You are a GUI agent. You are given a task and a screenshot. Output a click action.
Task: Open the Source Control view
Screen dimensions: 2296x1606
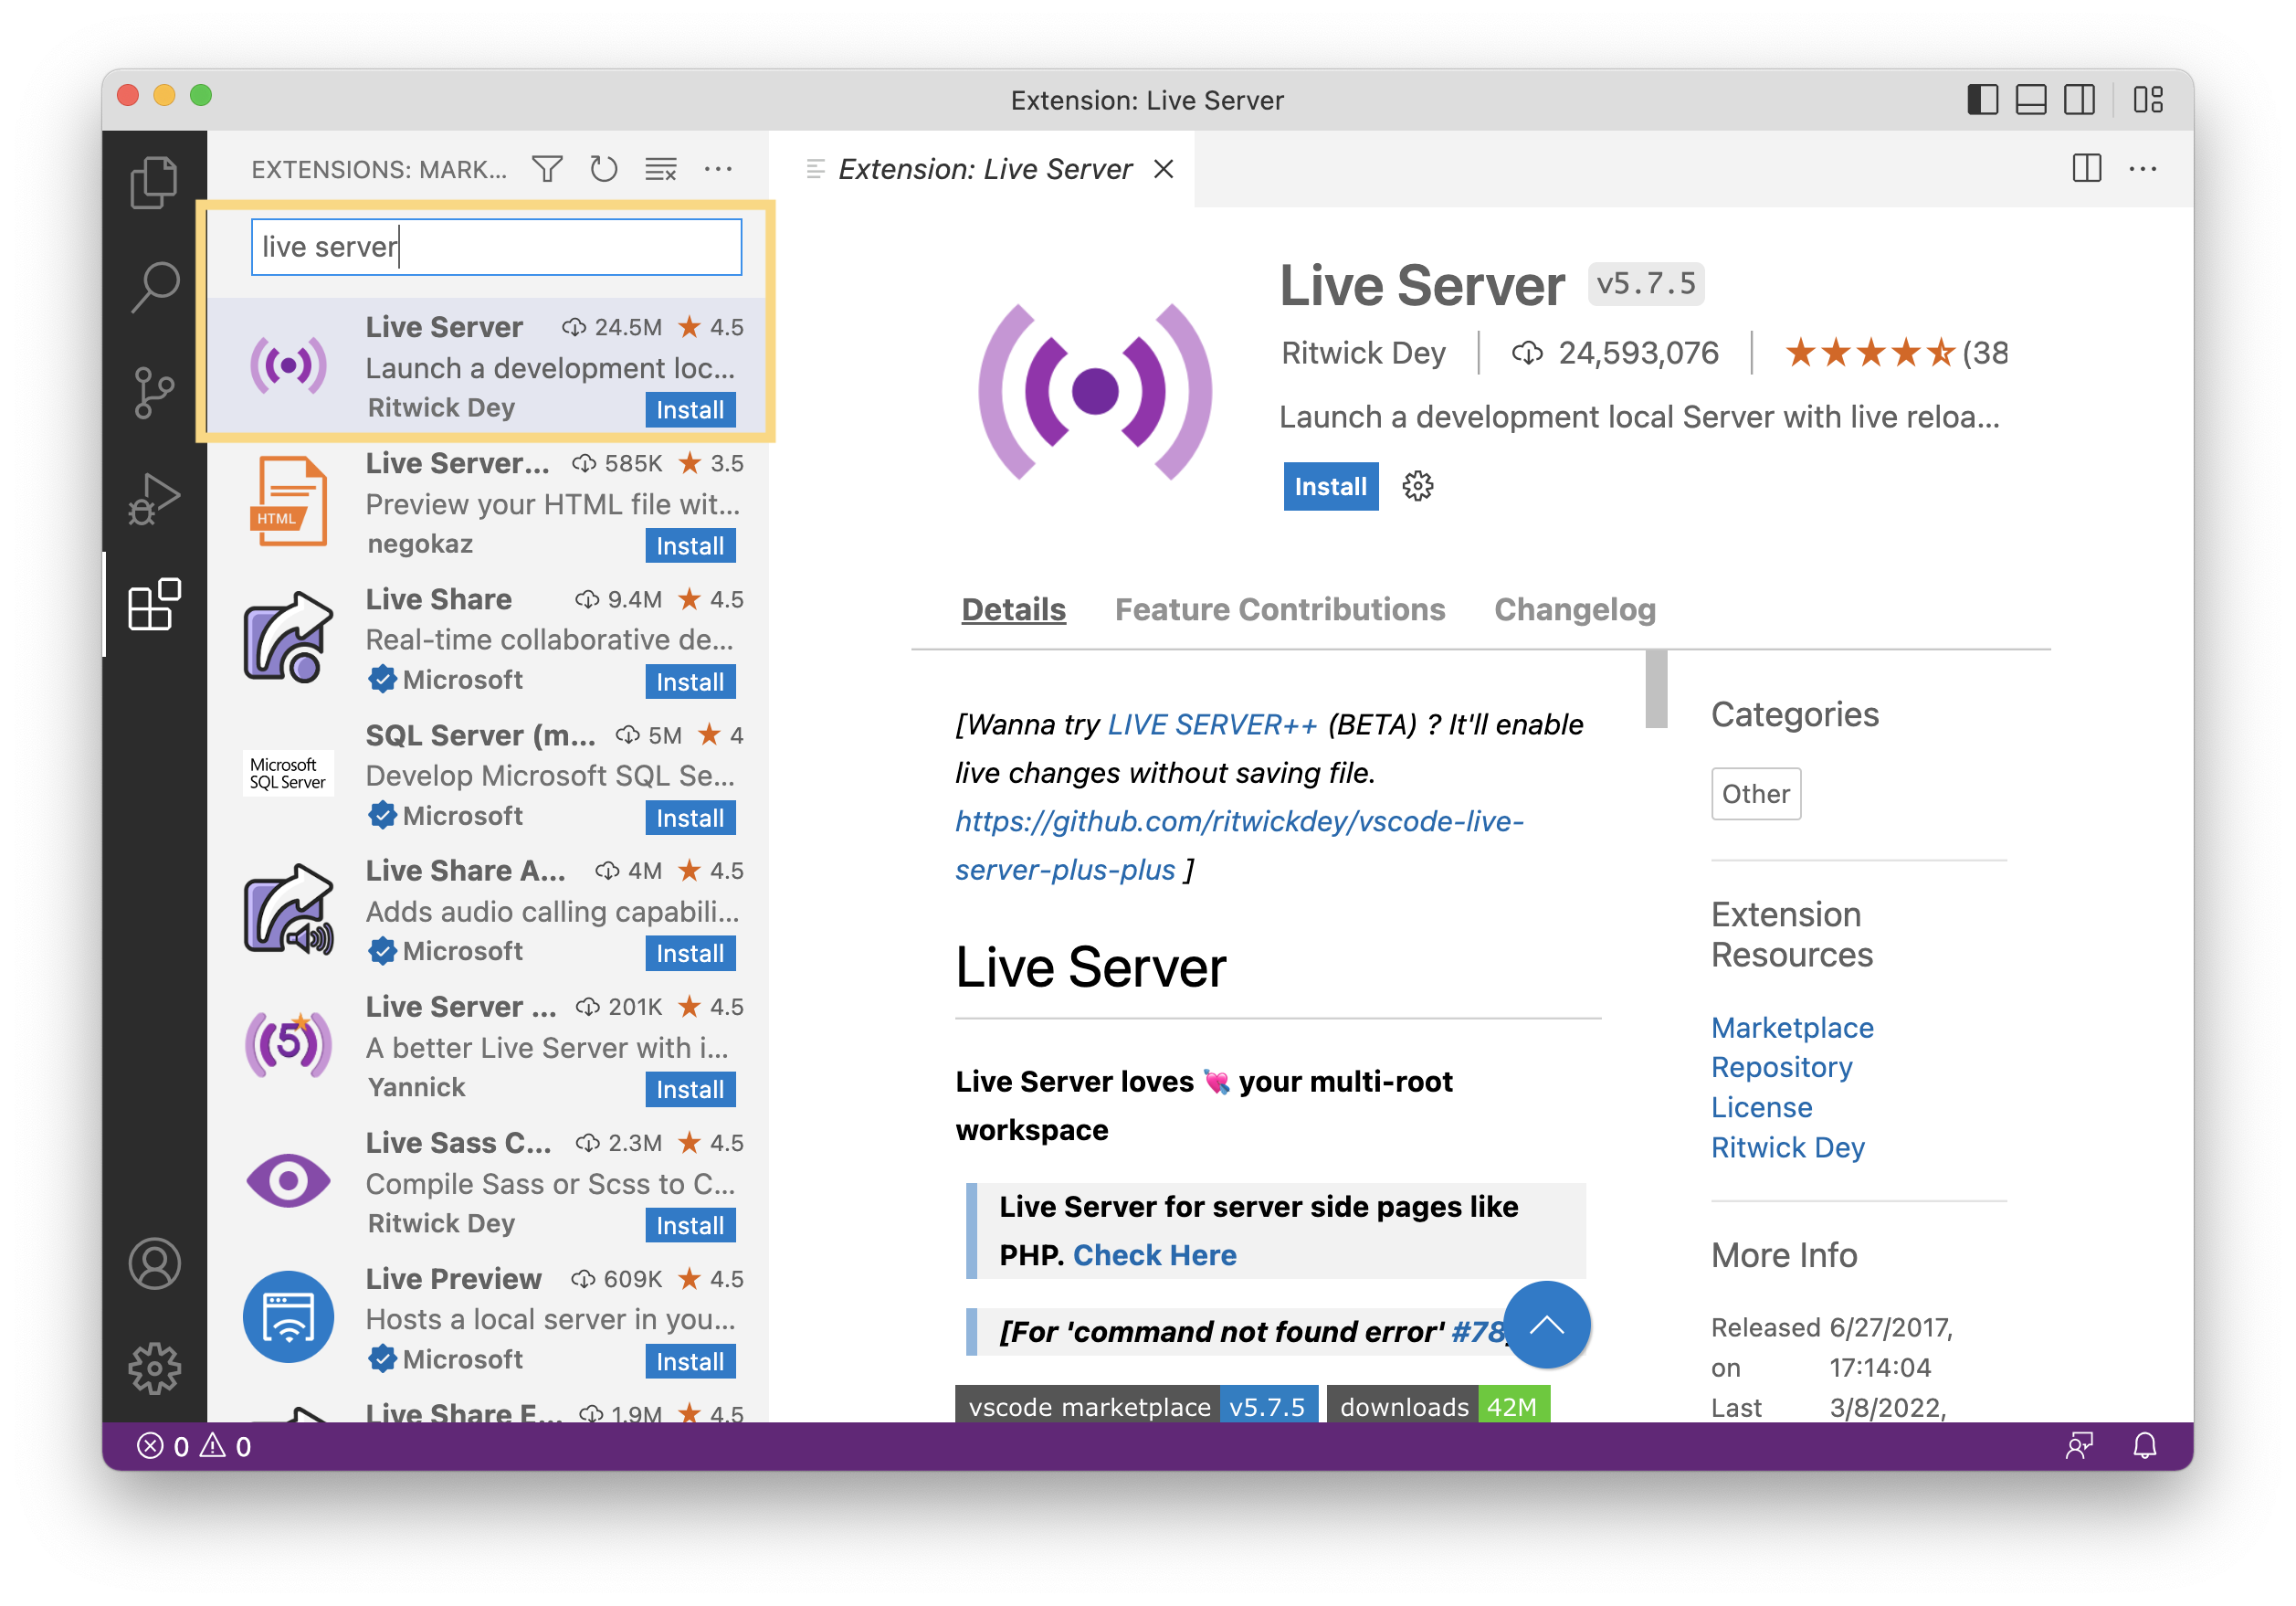[154, 393]
